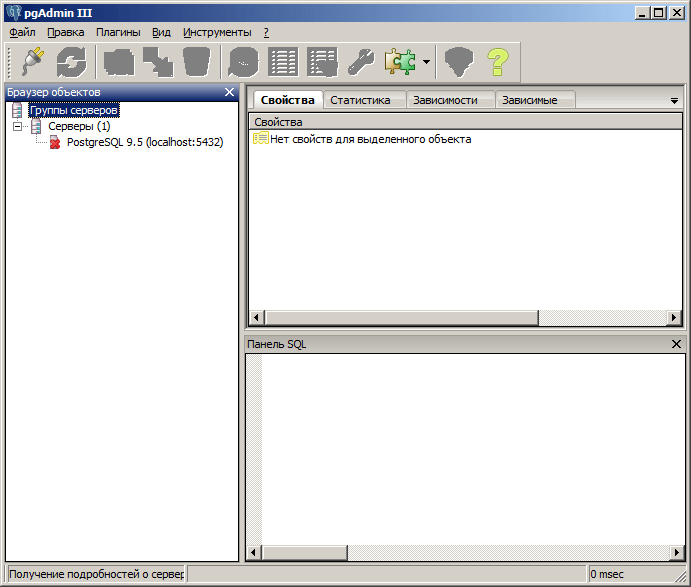Image resolution: width=691 pixels, height=587 pixels.
Task: Click properties pane scroll right arrow
Action: pyautogui.click(x=674, y=317)
